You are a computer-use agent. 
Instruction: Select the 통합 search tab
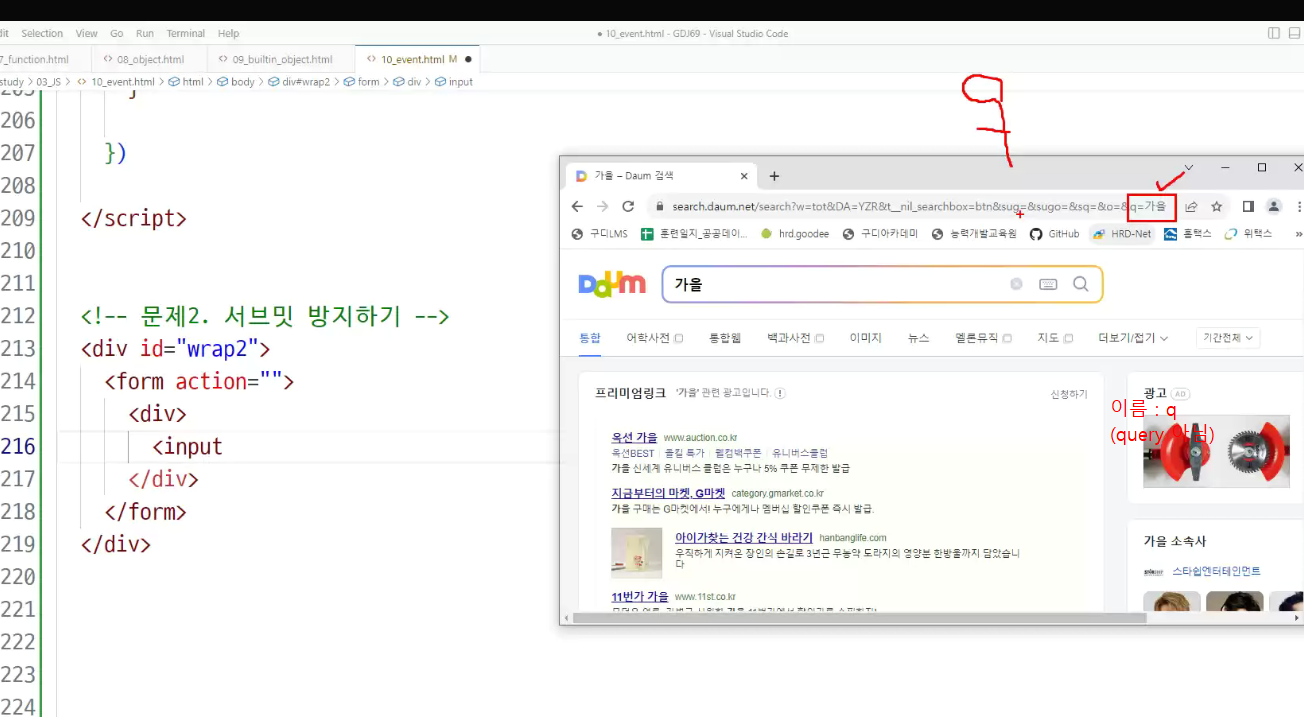tap(590, 338)
